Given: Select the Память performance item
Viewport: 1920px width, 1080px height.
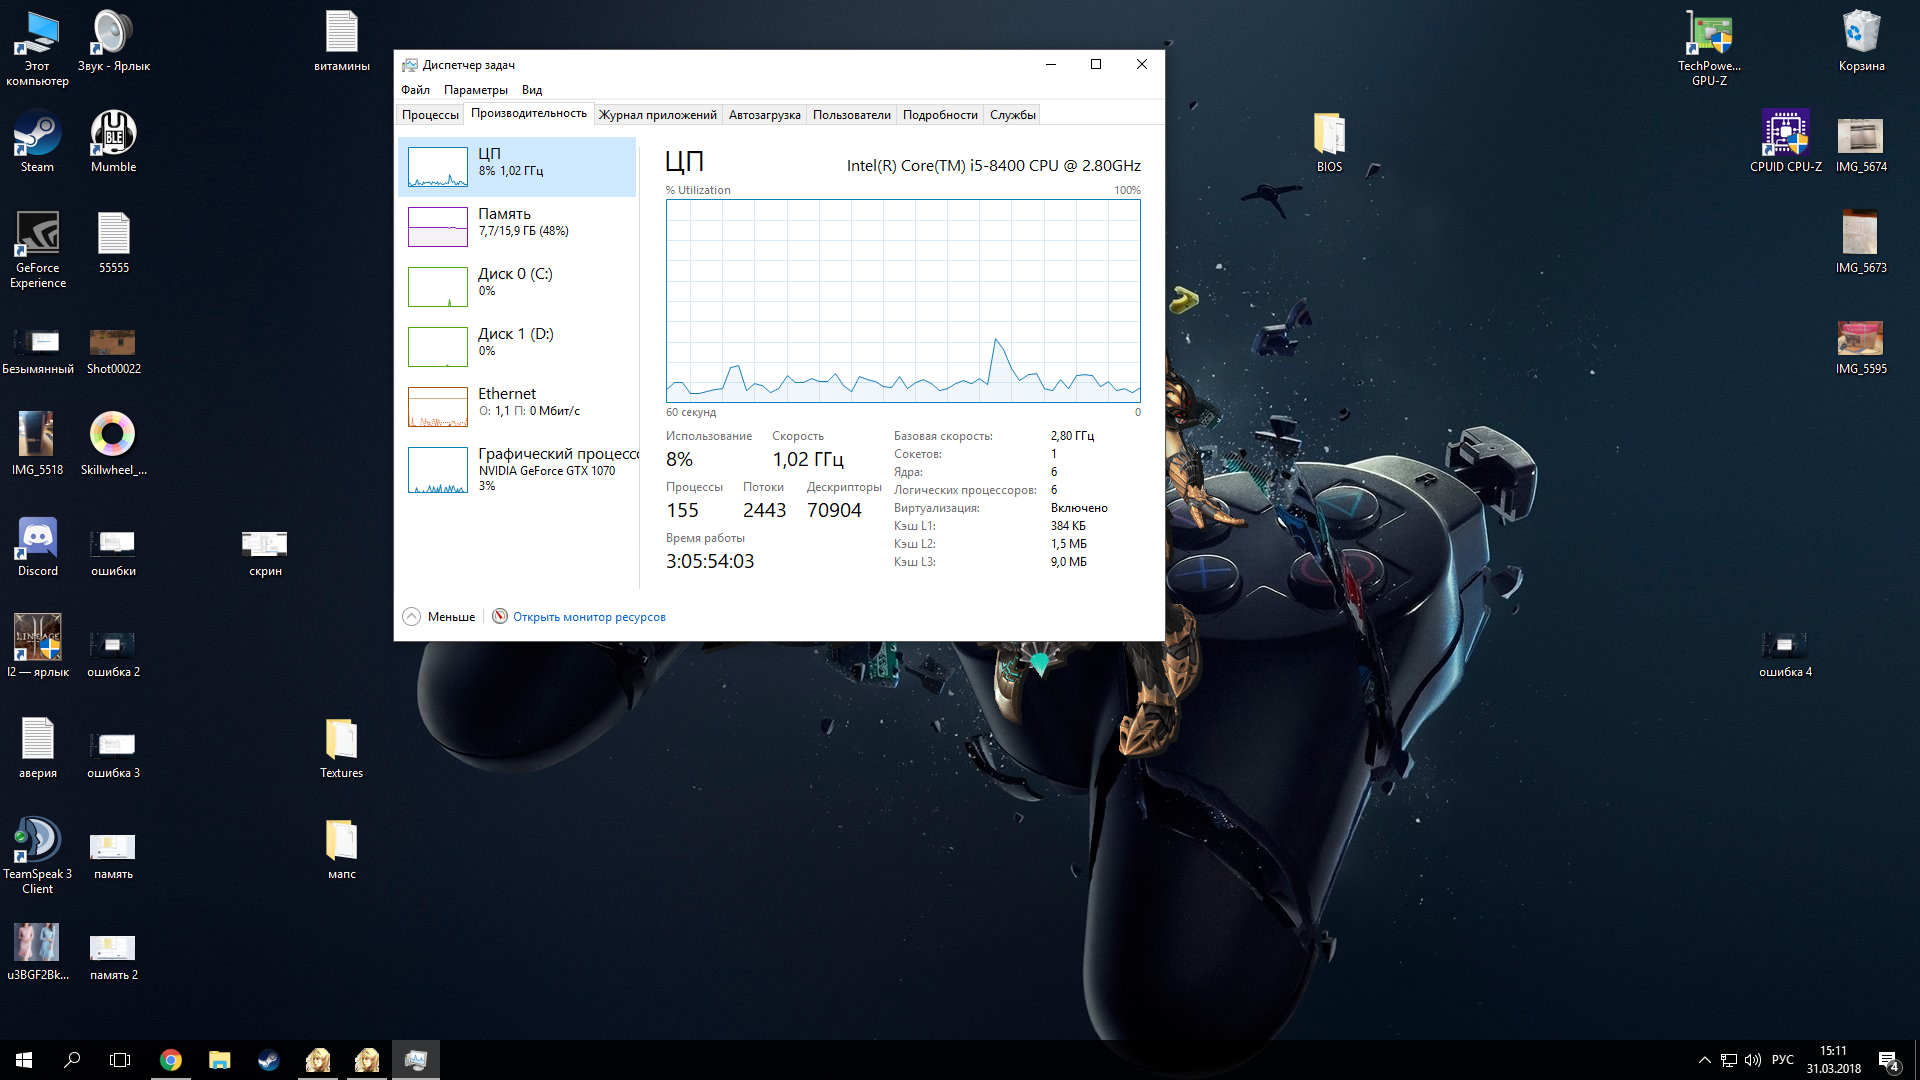Looking at the screenshot, I should [x=517, y=227].
